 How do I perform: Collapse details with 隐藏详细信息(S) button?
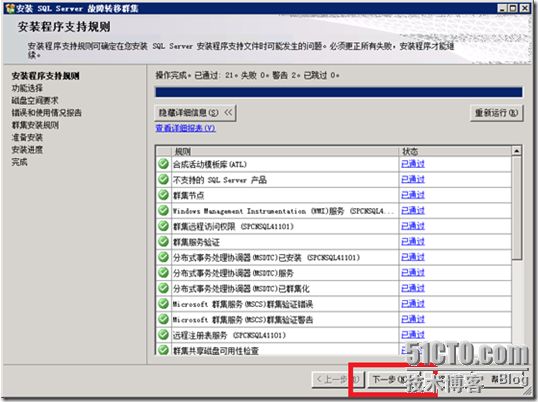(195, 113)
